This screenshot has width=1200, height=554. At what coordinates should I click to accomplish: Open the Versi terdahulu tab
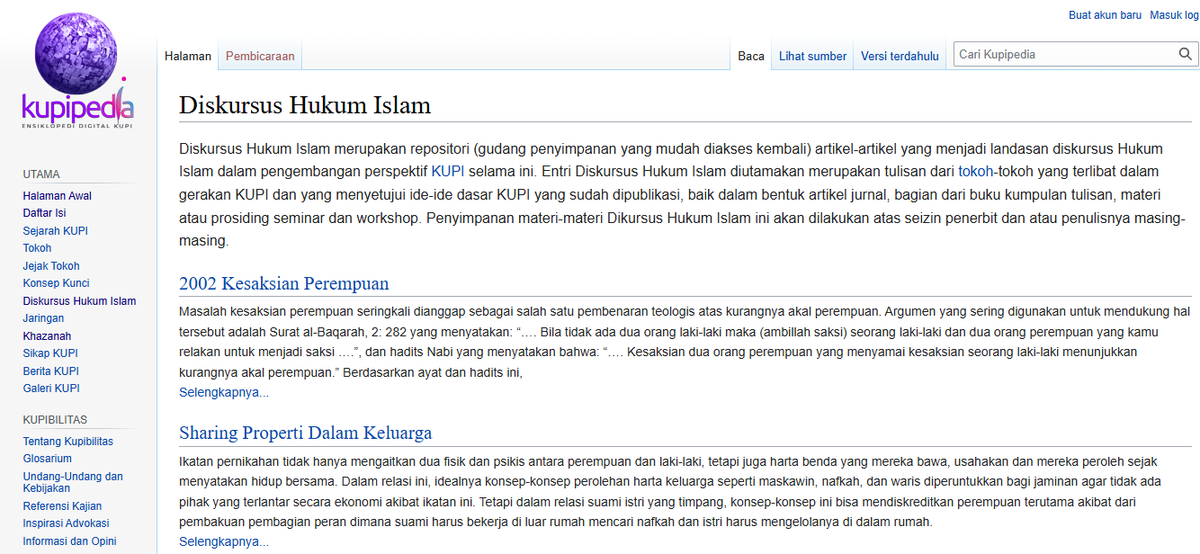900,56
